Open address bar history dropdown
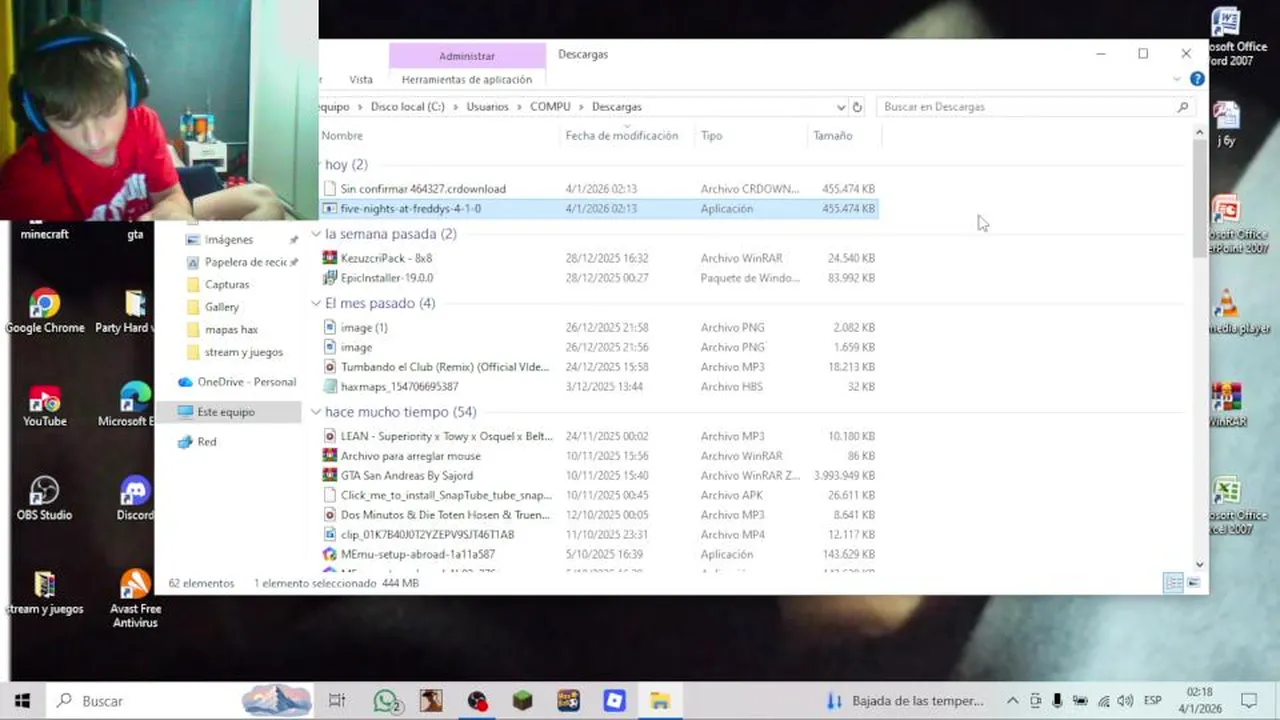This screenshot has height=720, width=1280. (840, 107)
